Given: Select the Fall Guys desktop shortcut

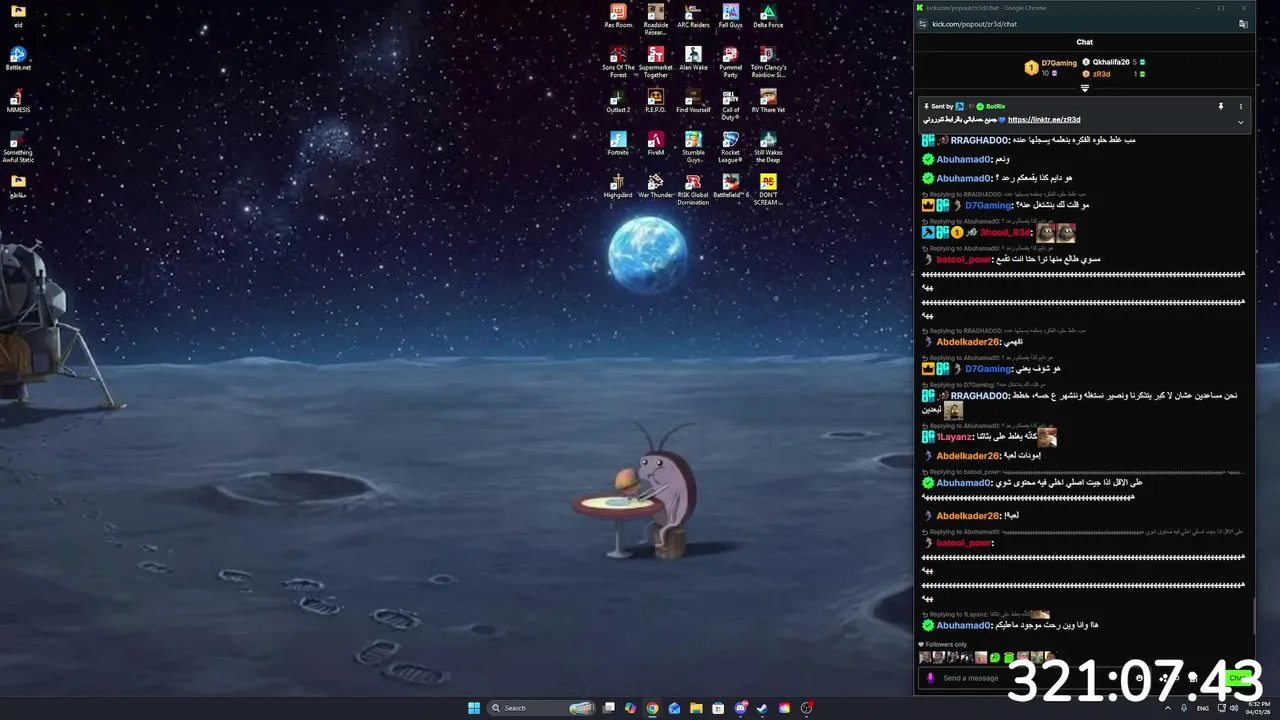Looking at the screenshot, I should [x=731, y=16].
